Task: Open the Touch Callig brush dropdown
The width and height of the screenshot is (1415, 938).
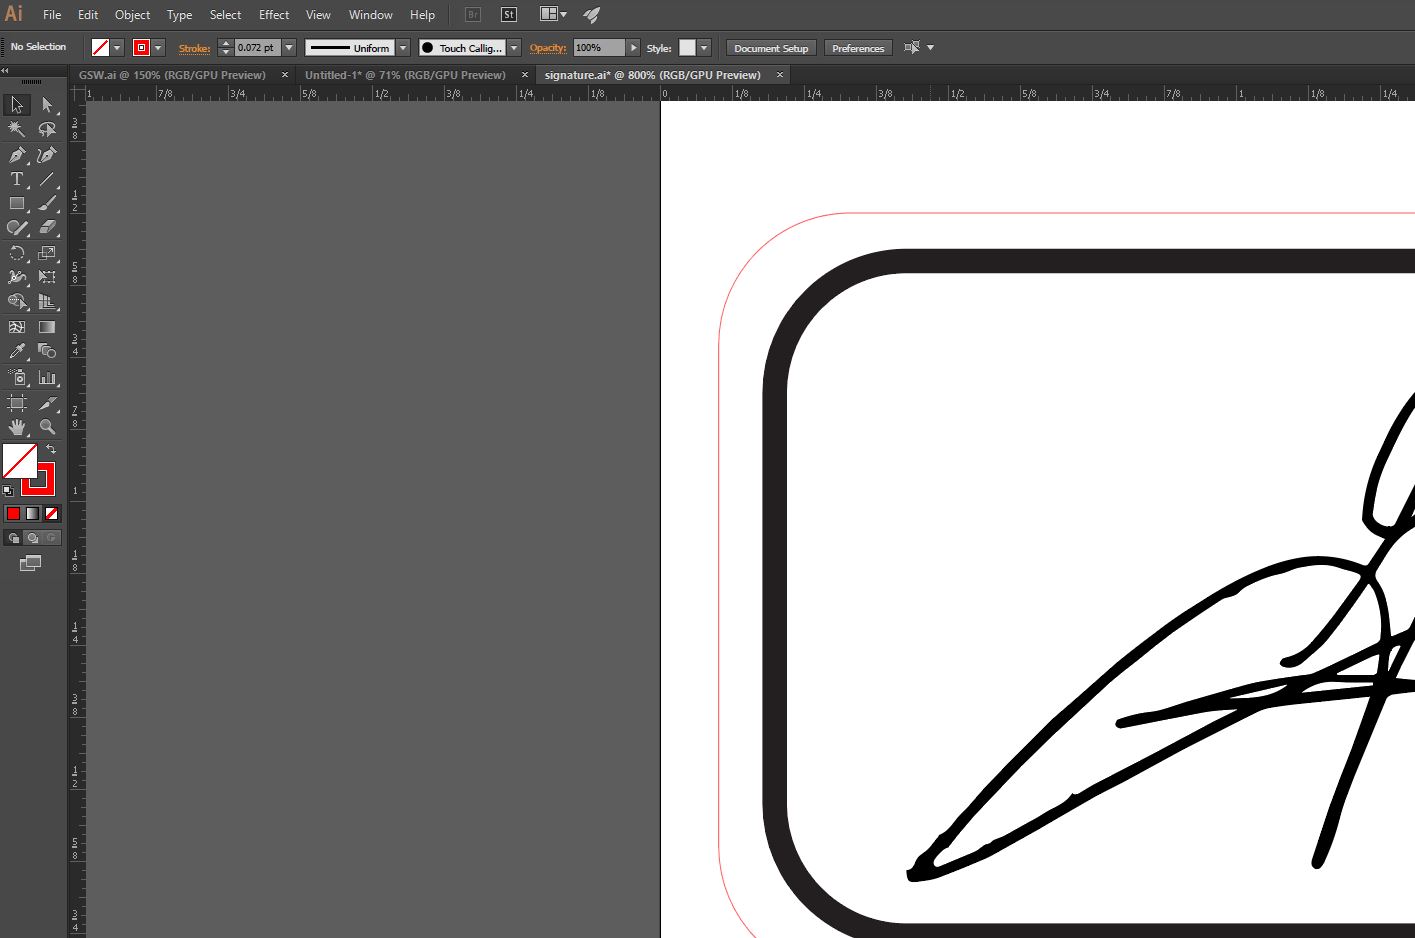Action: pos(514,48)
